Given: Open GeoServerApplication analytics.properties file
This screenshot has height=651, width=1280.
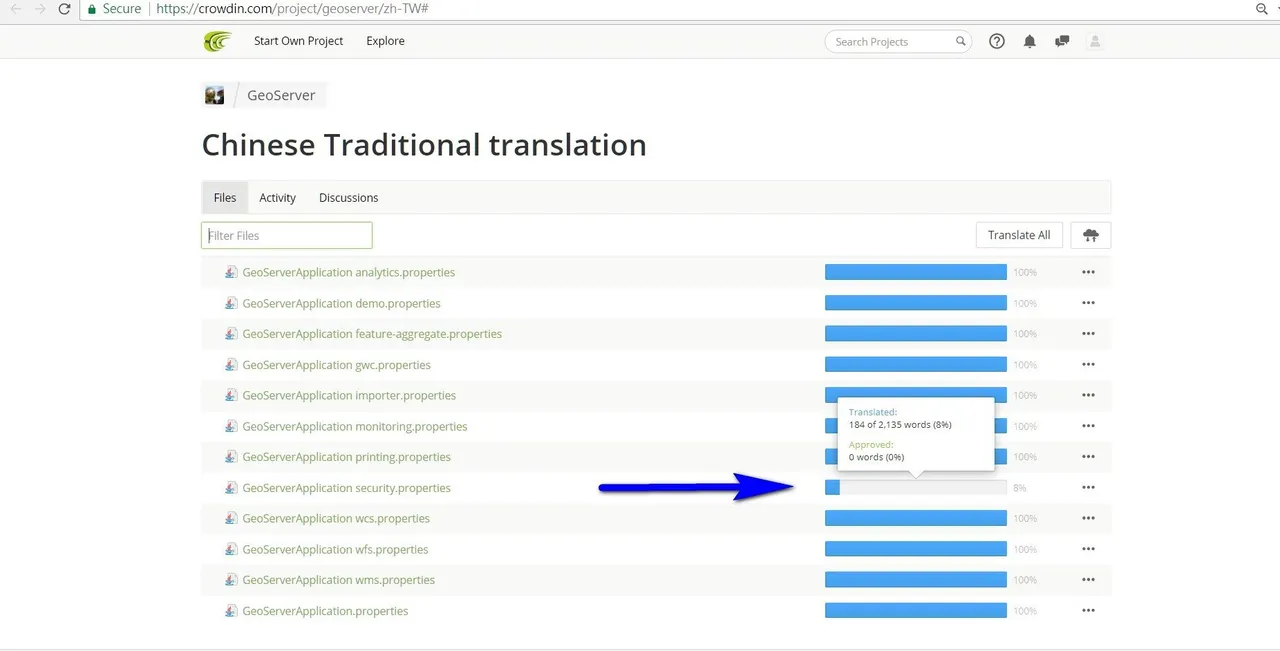Looking at the screenshot, I should 348,272.
